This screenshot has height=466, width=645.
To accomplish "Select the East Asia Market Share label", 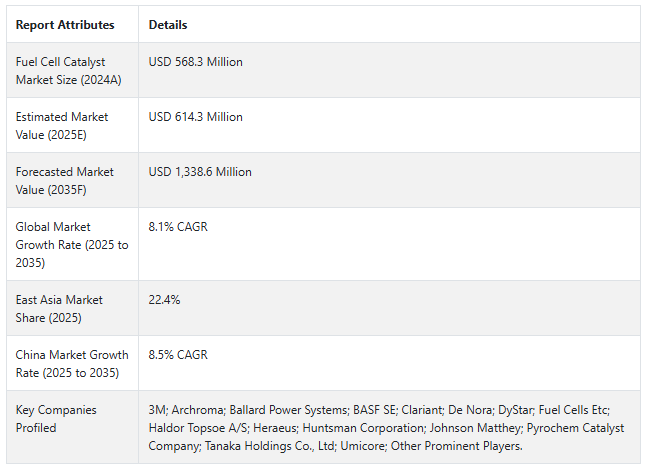I will coord(59,309).
